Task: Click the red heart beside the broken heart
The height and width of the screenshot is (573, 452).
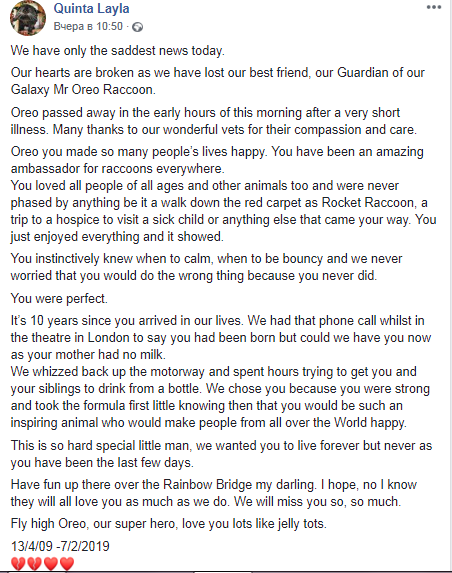Action: (50, 563)
